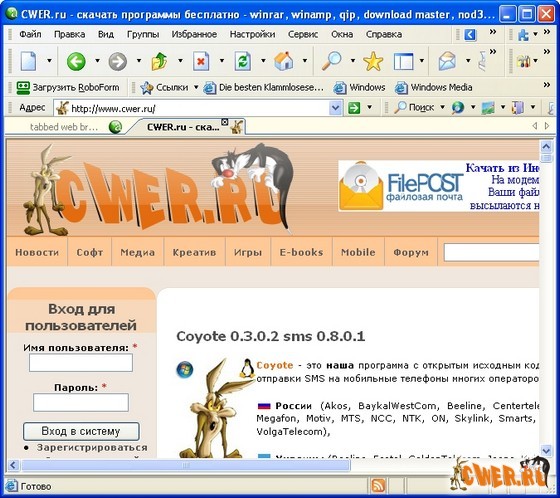Refresh the page with green arrows icon

click(x=242, y=61)
